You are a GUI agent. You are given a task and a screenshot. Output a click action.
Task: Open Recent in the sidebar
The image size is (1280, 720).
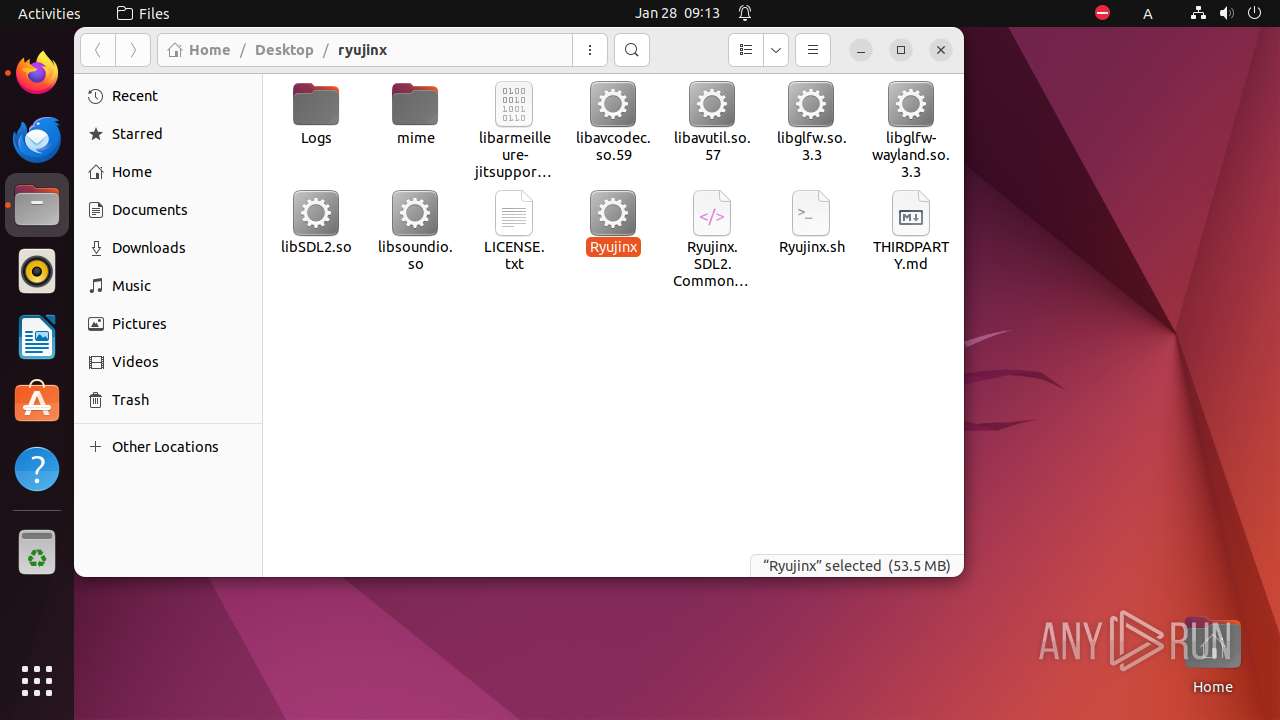coord(168,96)
